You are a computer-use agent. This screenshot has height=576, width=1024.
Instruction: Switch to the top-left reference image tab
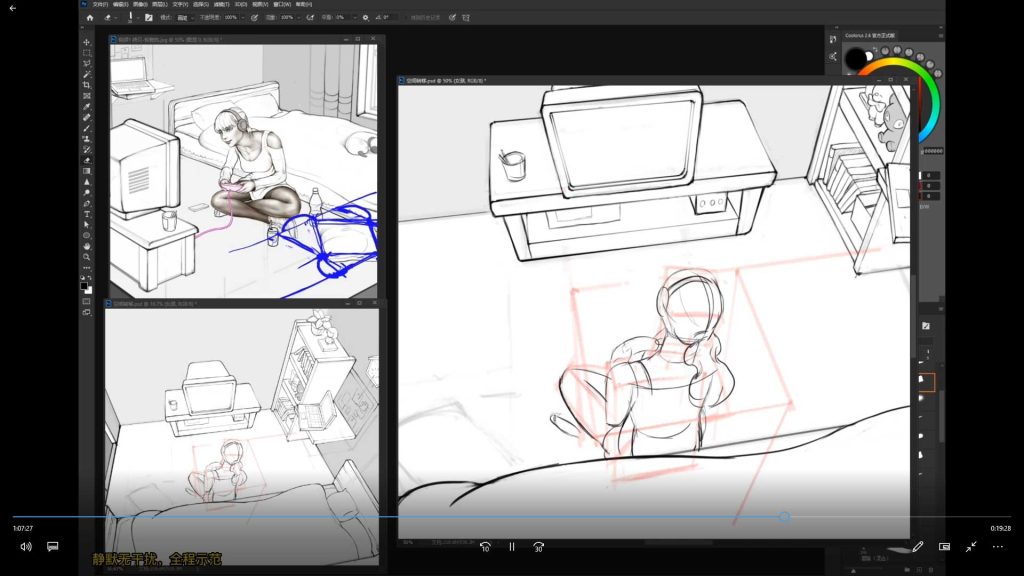tap(165, 40)
